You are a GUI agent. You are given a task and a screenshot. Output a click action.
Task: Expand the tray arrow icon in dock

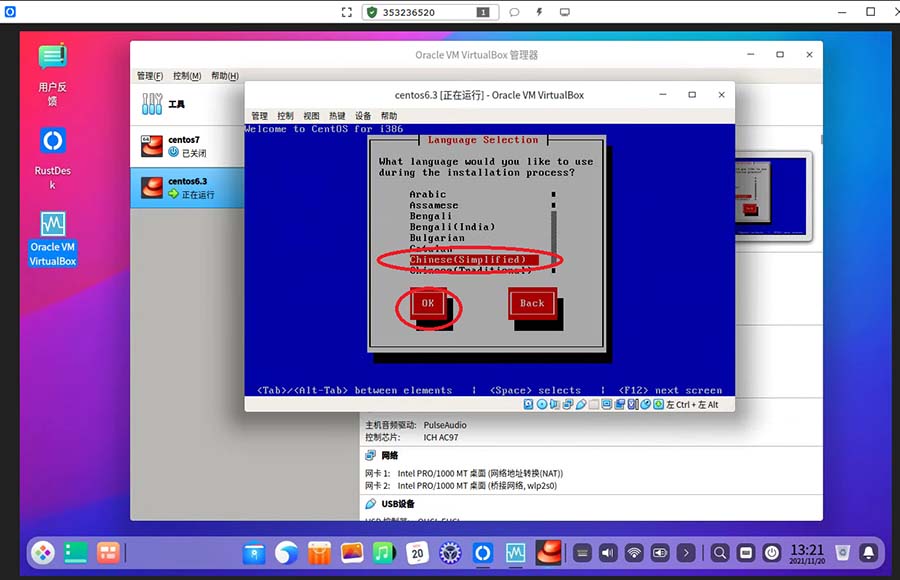(x=686, y=553)
